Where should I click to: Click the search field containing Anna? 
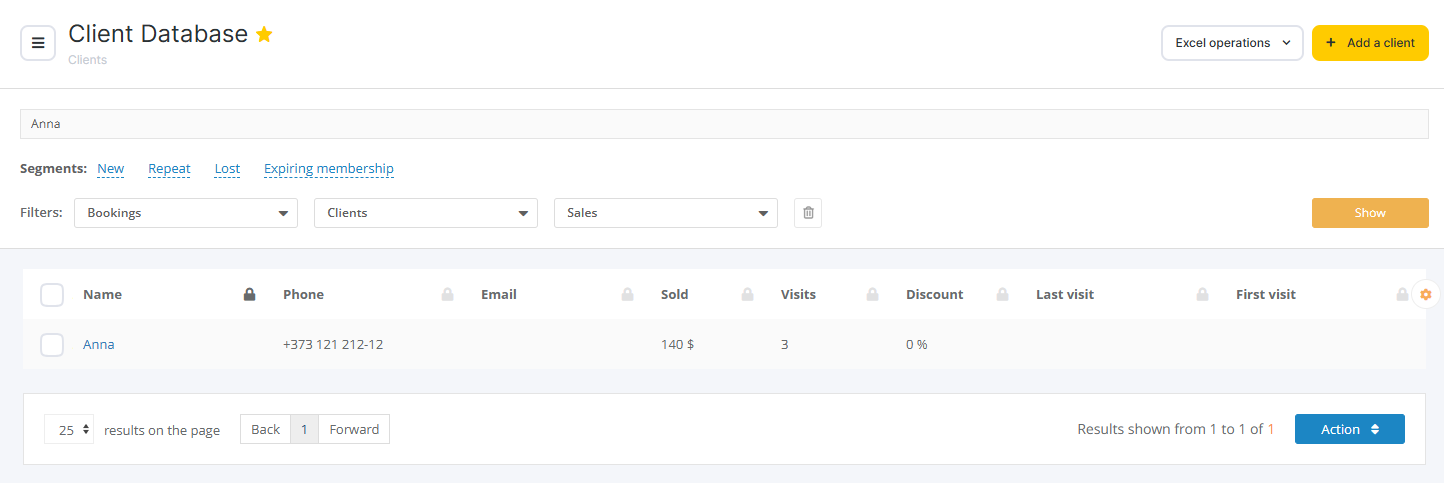pyautogui.click(x=724, y=124)
